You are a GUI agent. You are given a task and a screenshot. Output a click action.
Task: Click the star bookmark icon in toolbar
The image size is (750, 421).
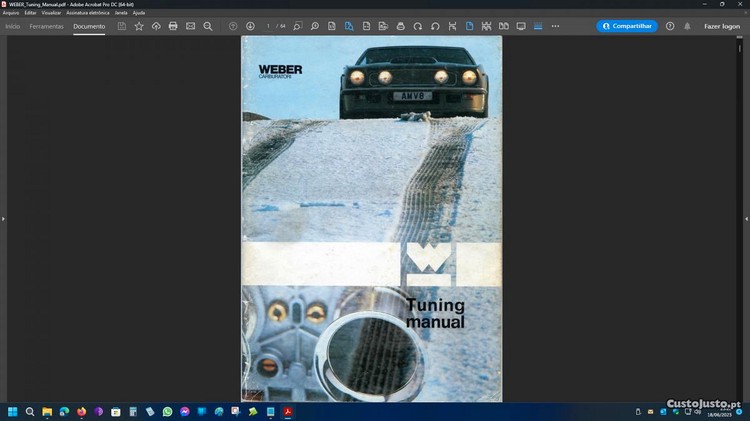[139, 26]
